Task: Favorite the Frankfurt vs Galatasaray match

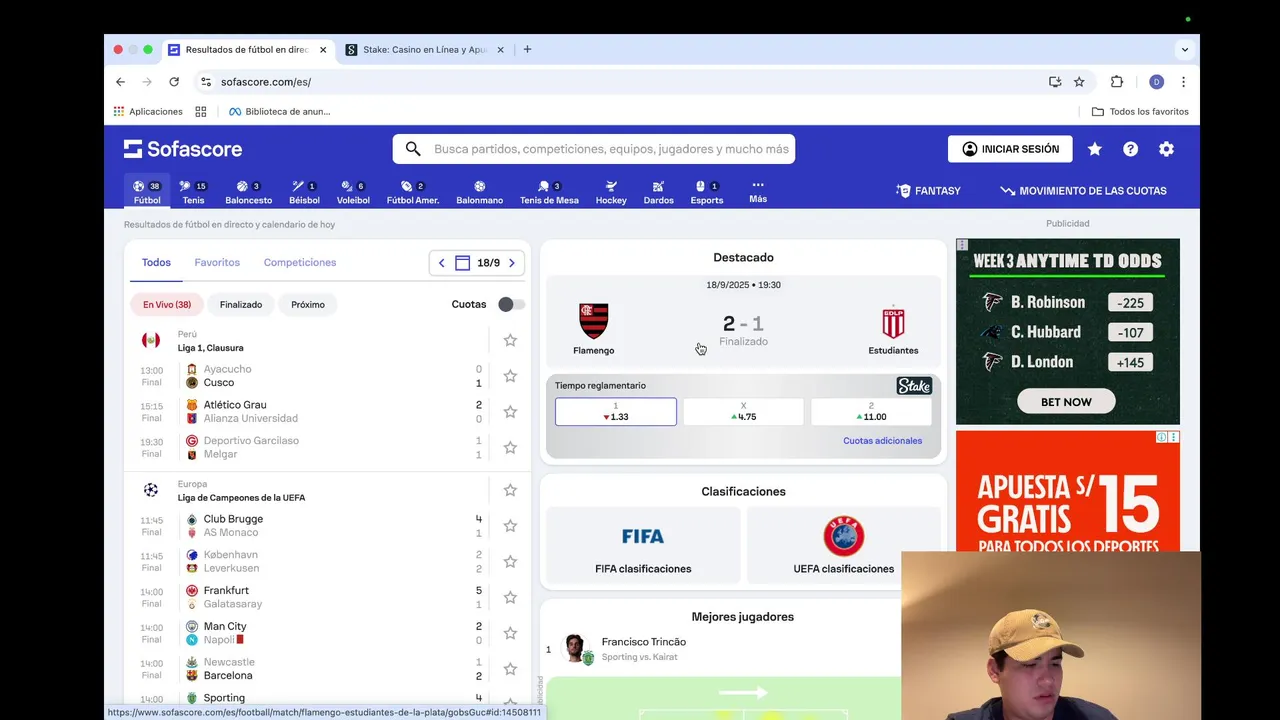Action: click(510, 597)
